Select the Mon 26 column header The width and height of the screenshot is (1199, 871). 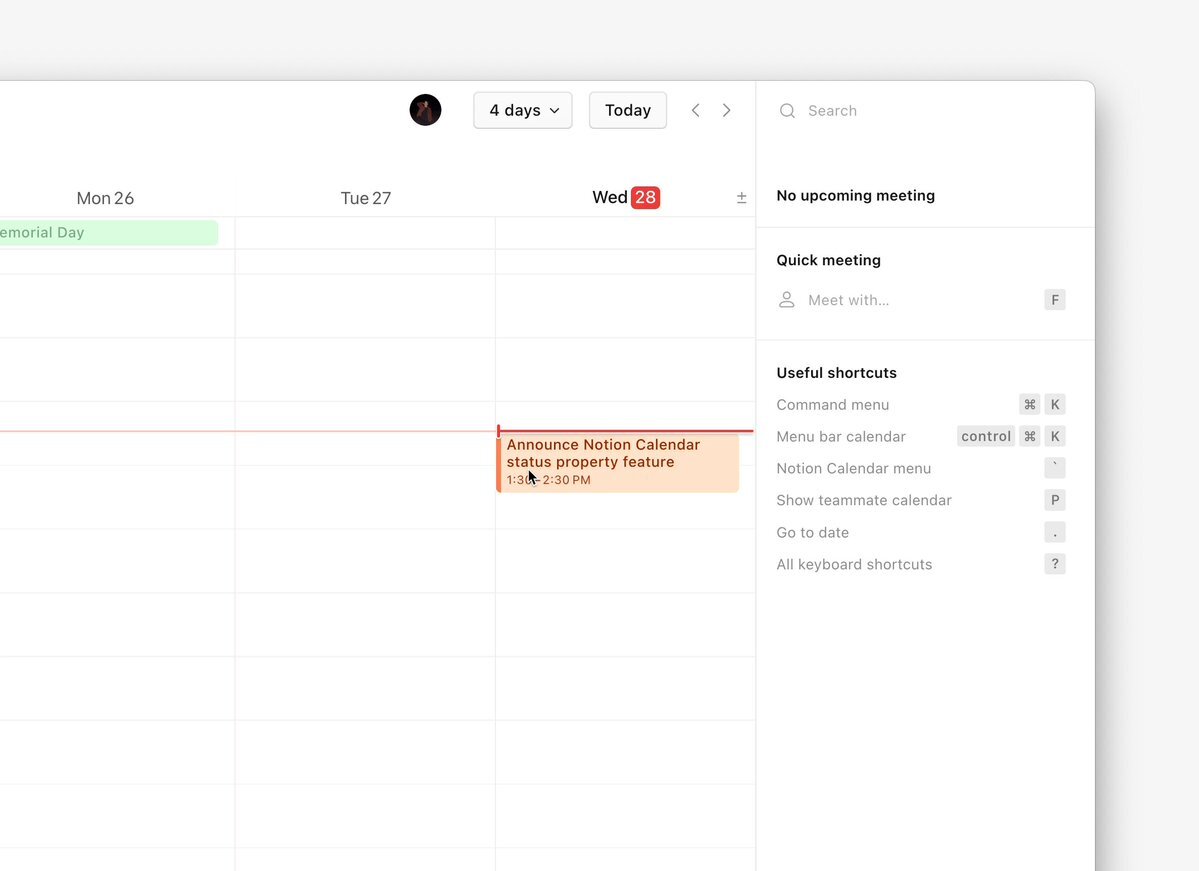(x=105, y=198)
